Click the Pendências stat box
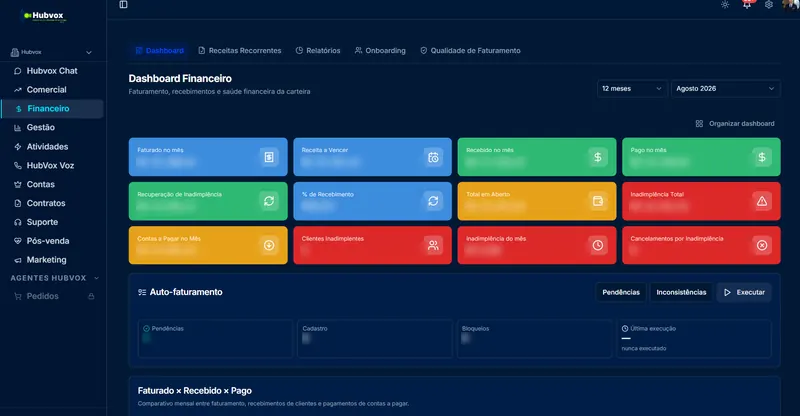 (x=215, y=338)
